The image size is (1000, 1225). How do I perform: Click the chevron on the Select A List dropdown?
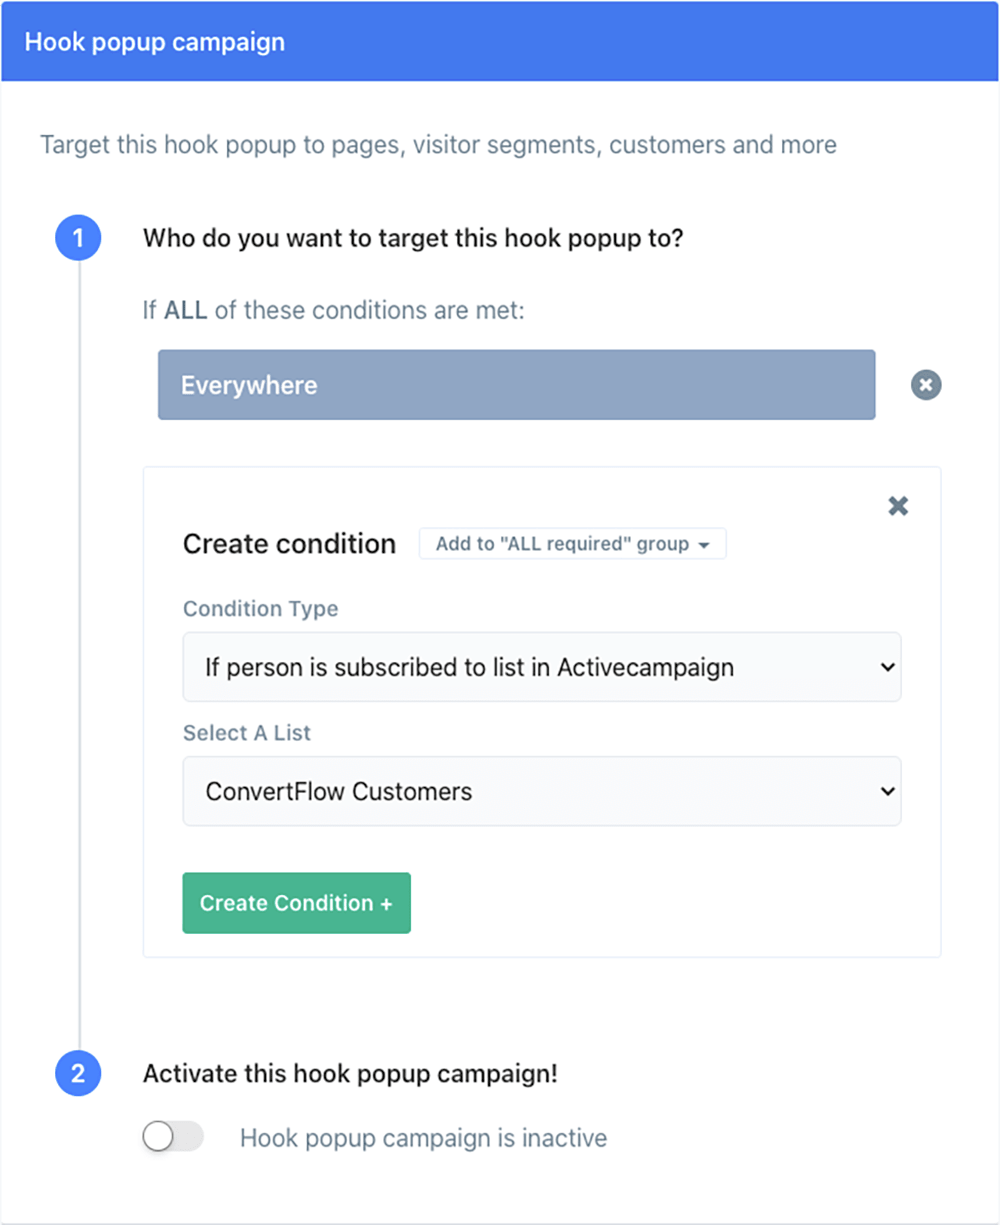[886, 791]
